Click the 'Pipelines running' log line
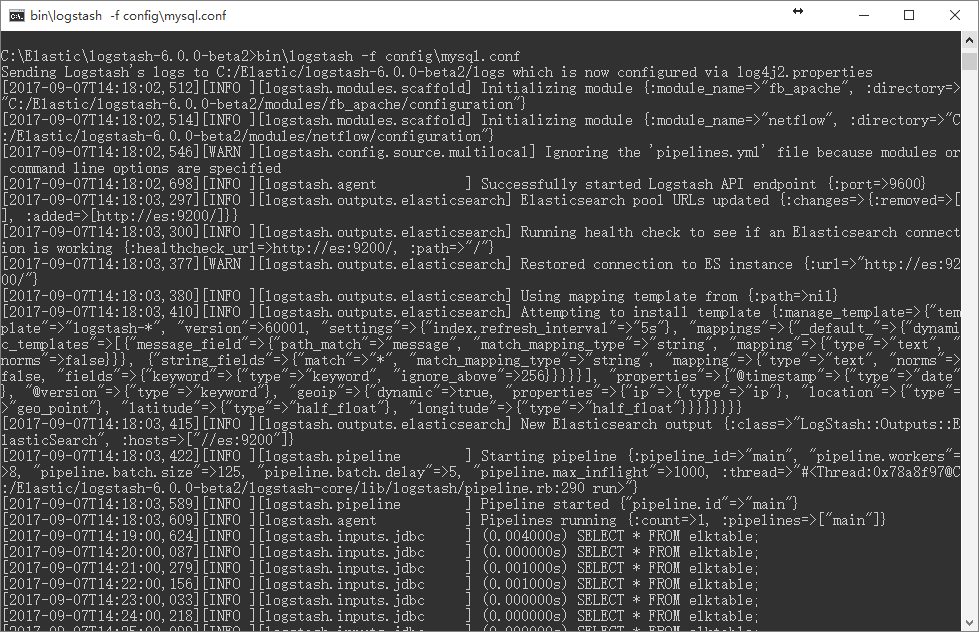Screen dimensions: 979x632 443,520
